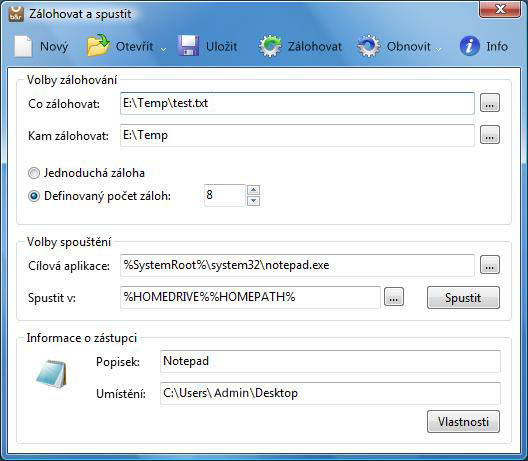Click the Co zálohovat: label
The width and height of the screenshot is (528, 461).
64,104
